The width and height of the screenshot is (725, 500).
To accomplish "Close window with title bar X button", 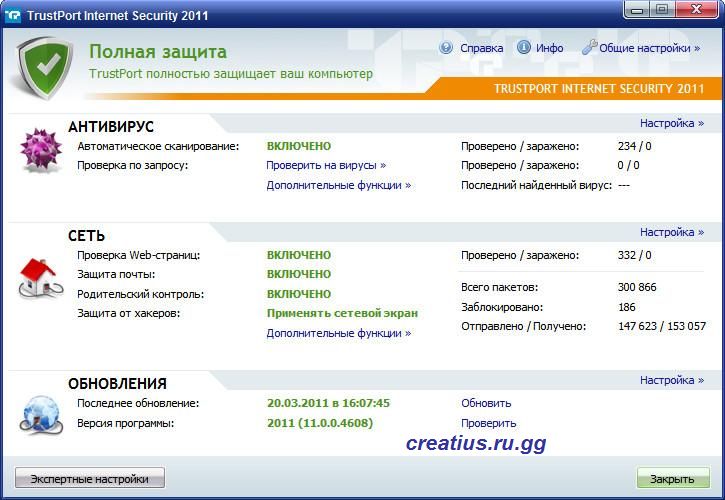I will [x=697, y=9].
